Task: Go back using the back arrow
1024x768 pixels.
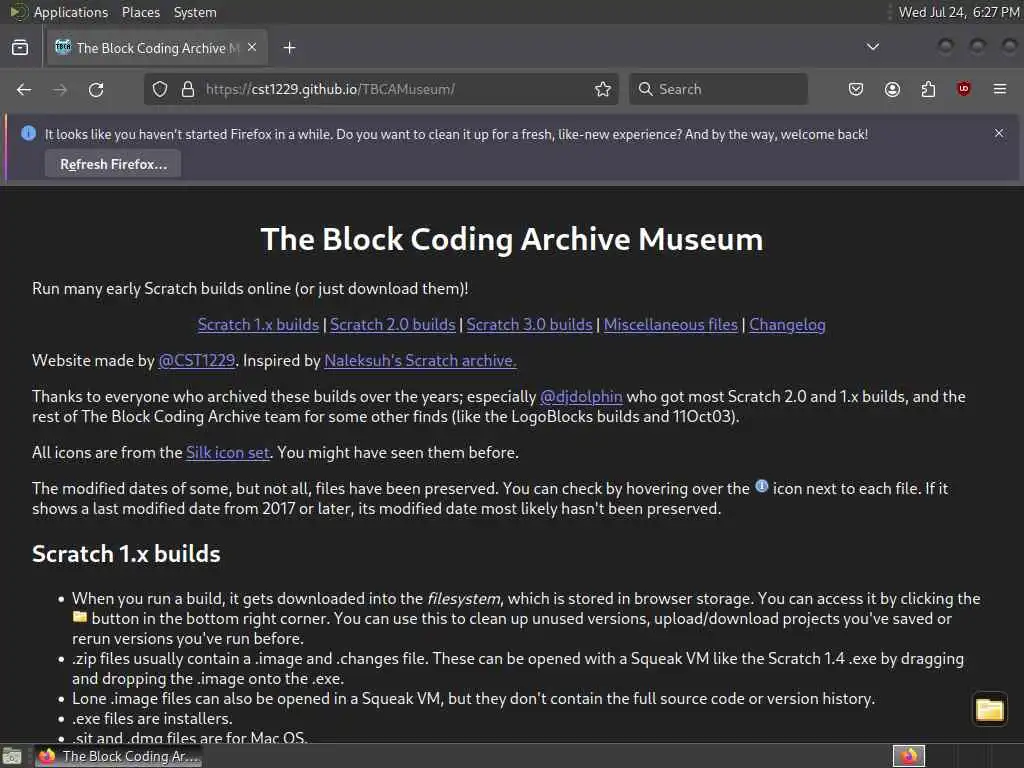Action: (24, 89)
